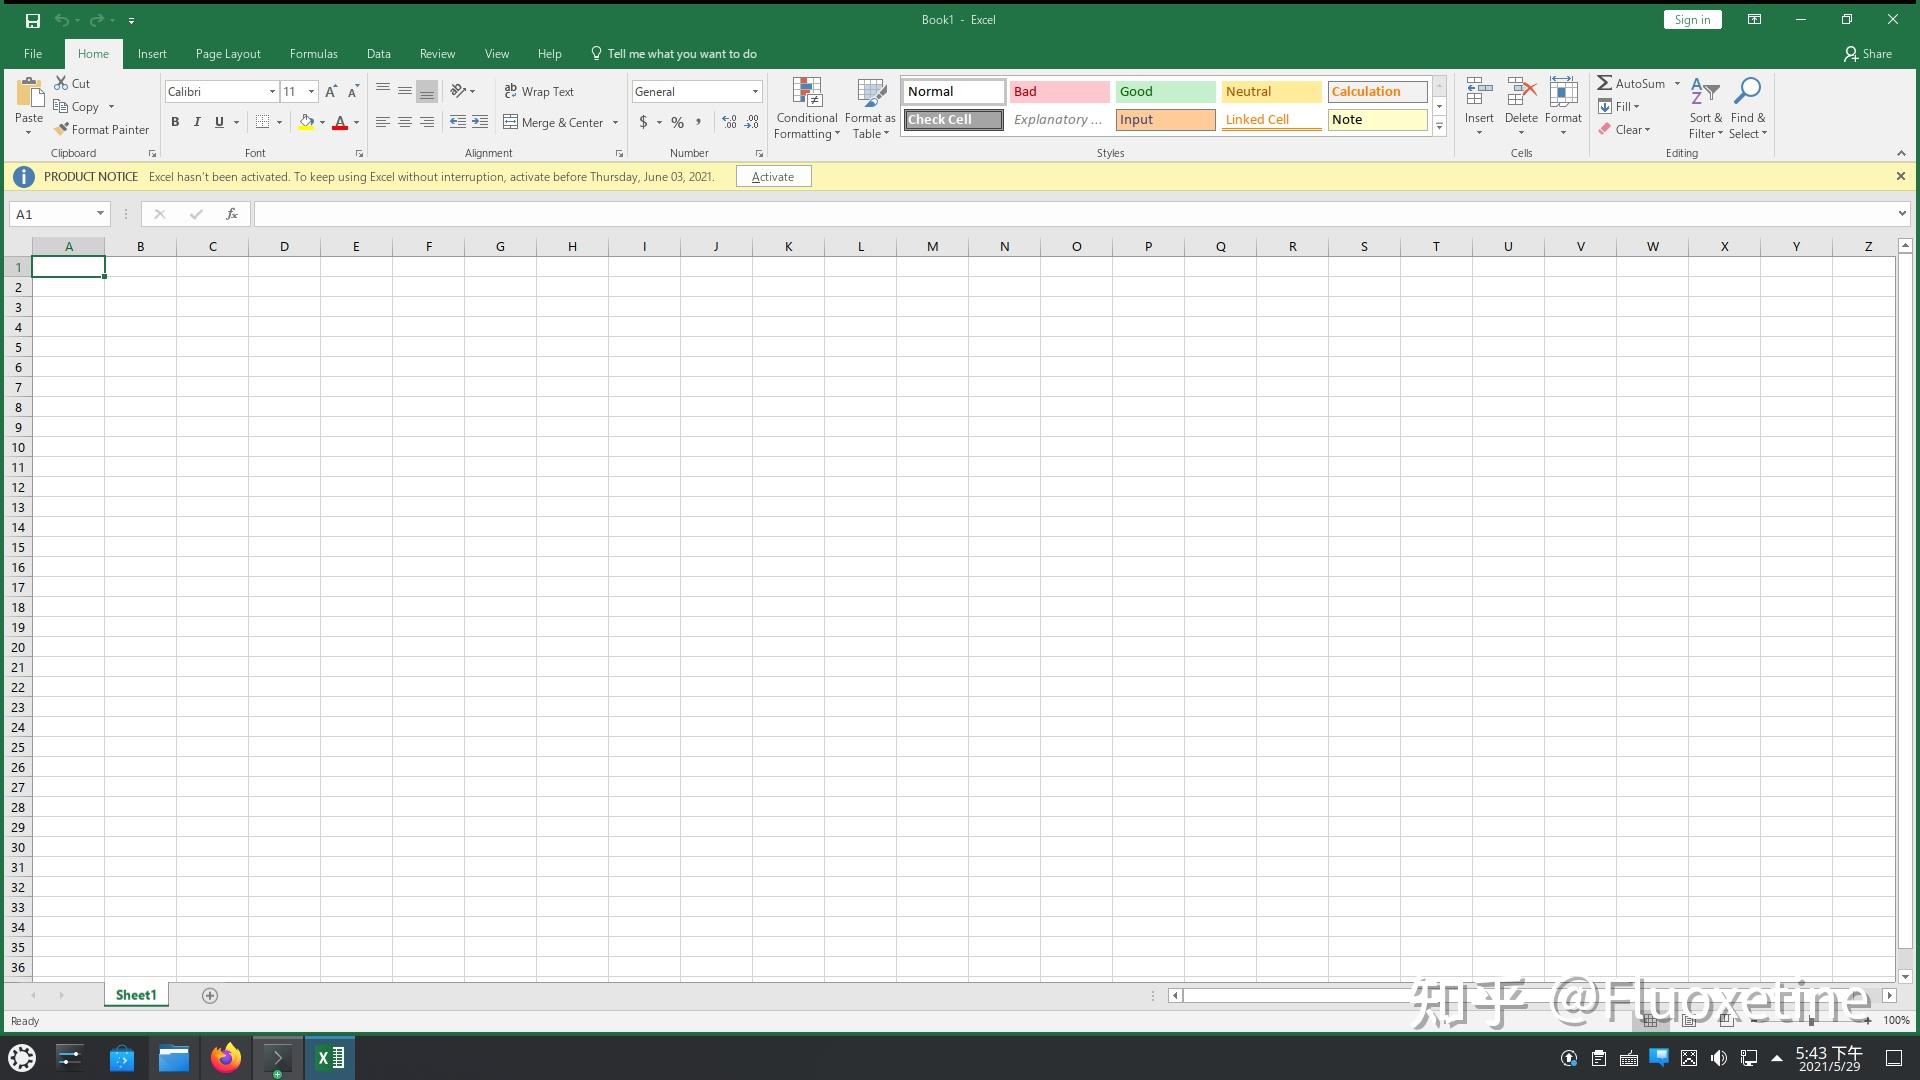Image resolution: width=1920 pixels, height=1080 pixels.
Task: Add a new sheet with plus button
Action: (210, 995)
